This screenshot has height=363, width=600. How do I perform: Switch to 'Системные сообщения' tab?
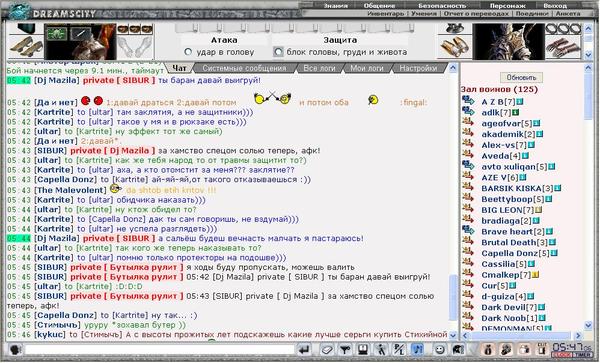(x=244, y=68)
